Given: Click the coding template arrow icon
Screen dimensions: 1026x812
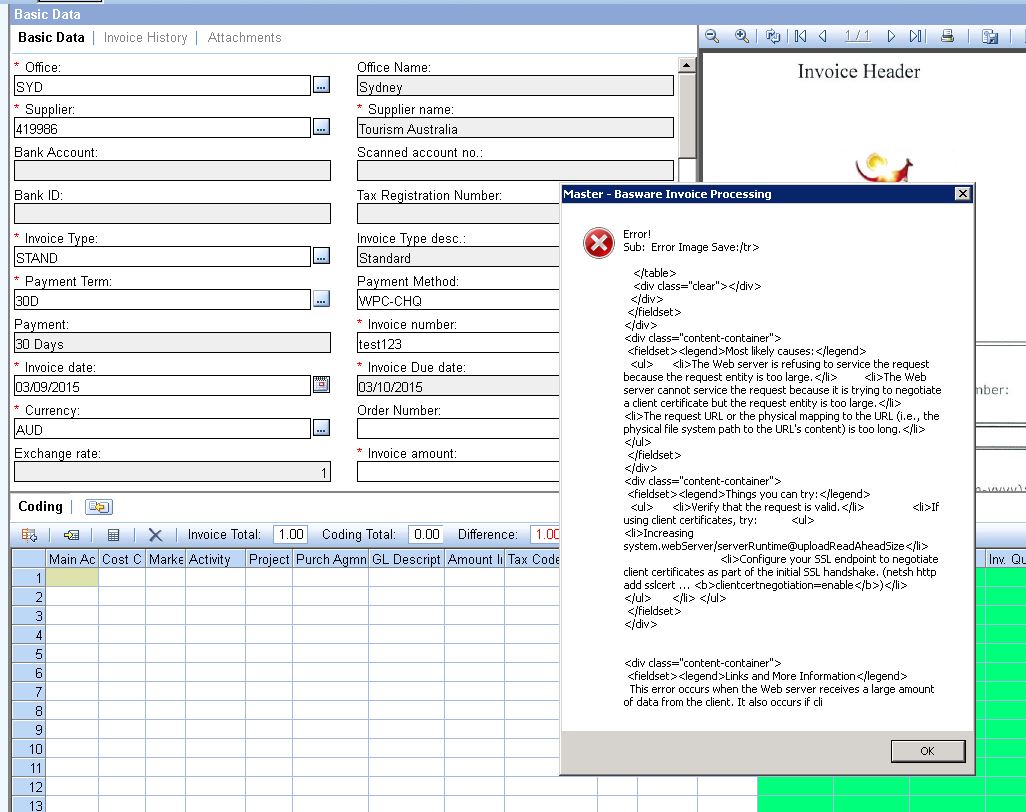Looking at the screenshot, I should [71, 535].
